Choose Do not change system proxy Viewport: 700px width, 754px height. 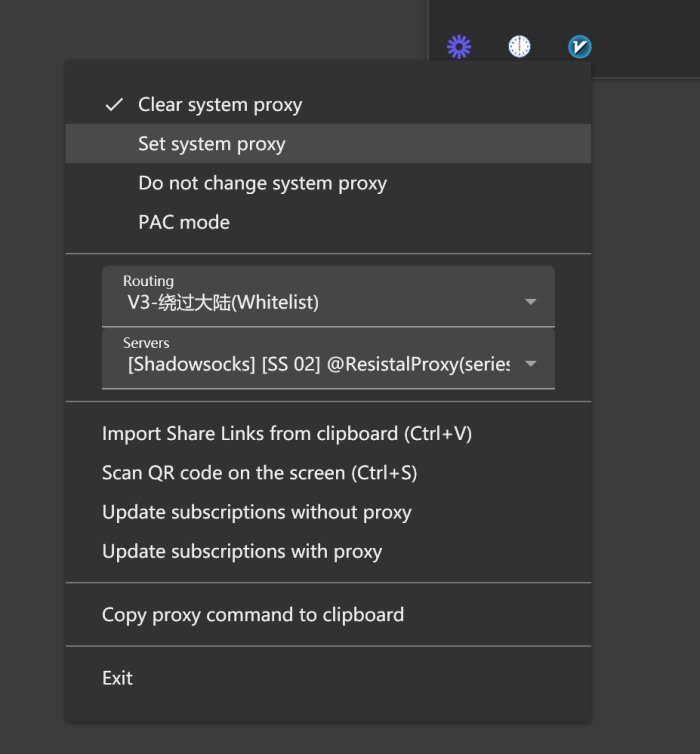(x=262, y=183)
